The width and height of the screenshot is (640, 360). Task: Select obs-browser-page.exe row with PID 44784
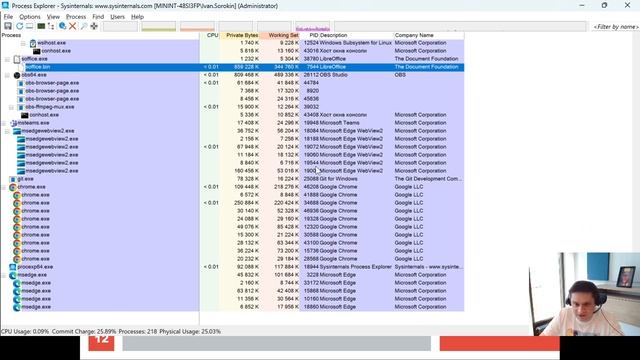(232, 83)
